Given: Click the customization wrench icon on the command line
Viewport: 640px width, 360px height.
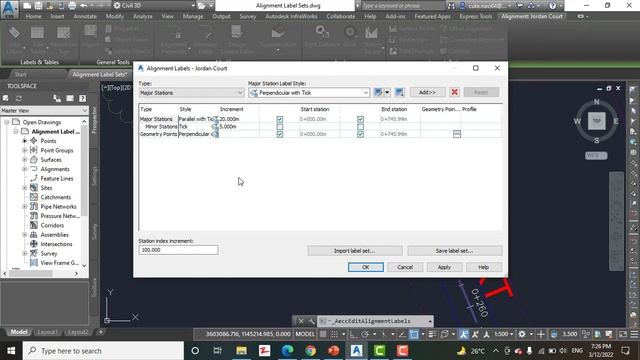Looking at the screenshot, I should click(x=311, y=321).
